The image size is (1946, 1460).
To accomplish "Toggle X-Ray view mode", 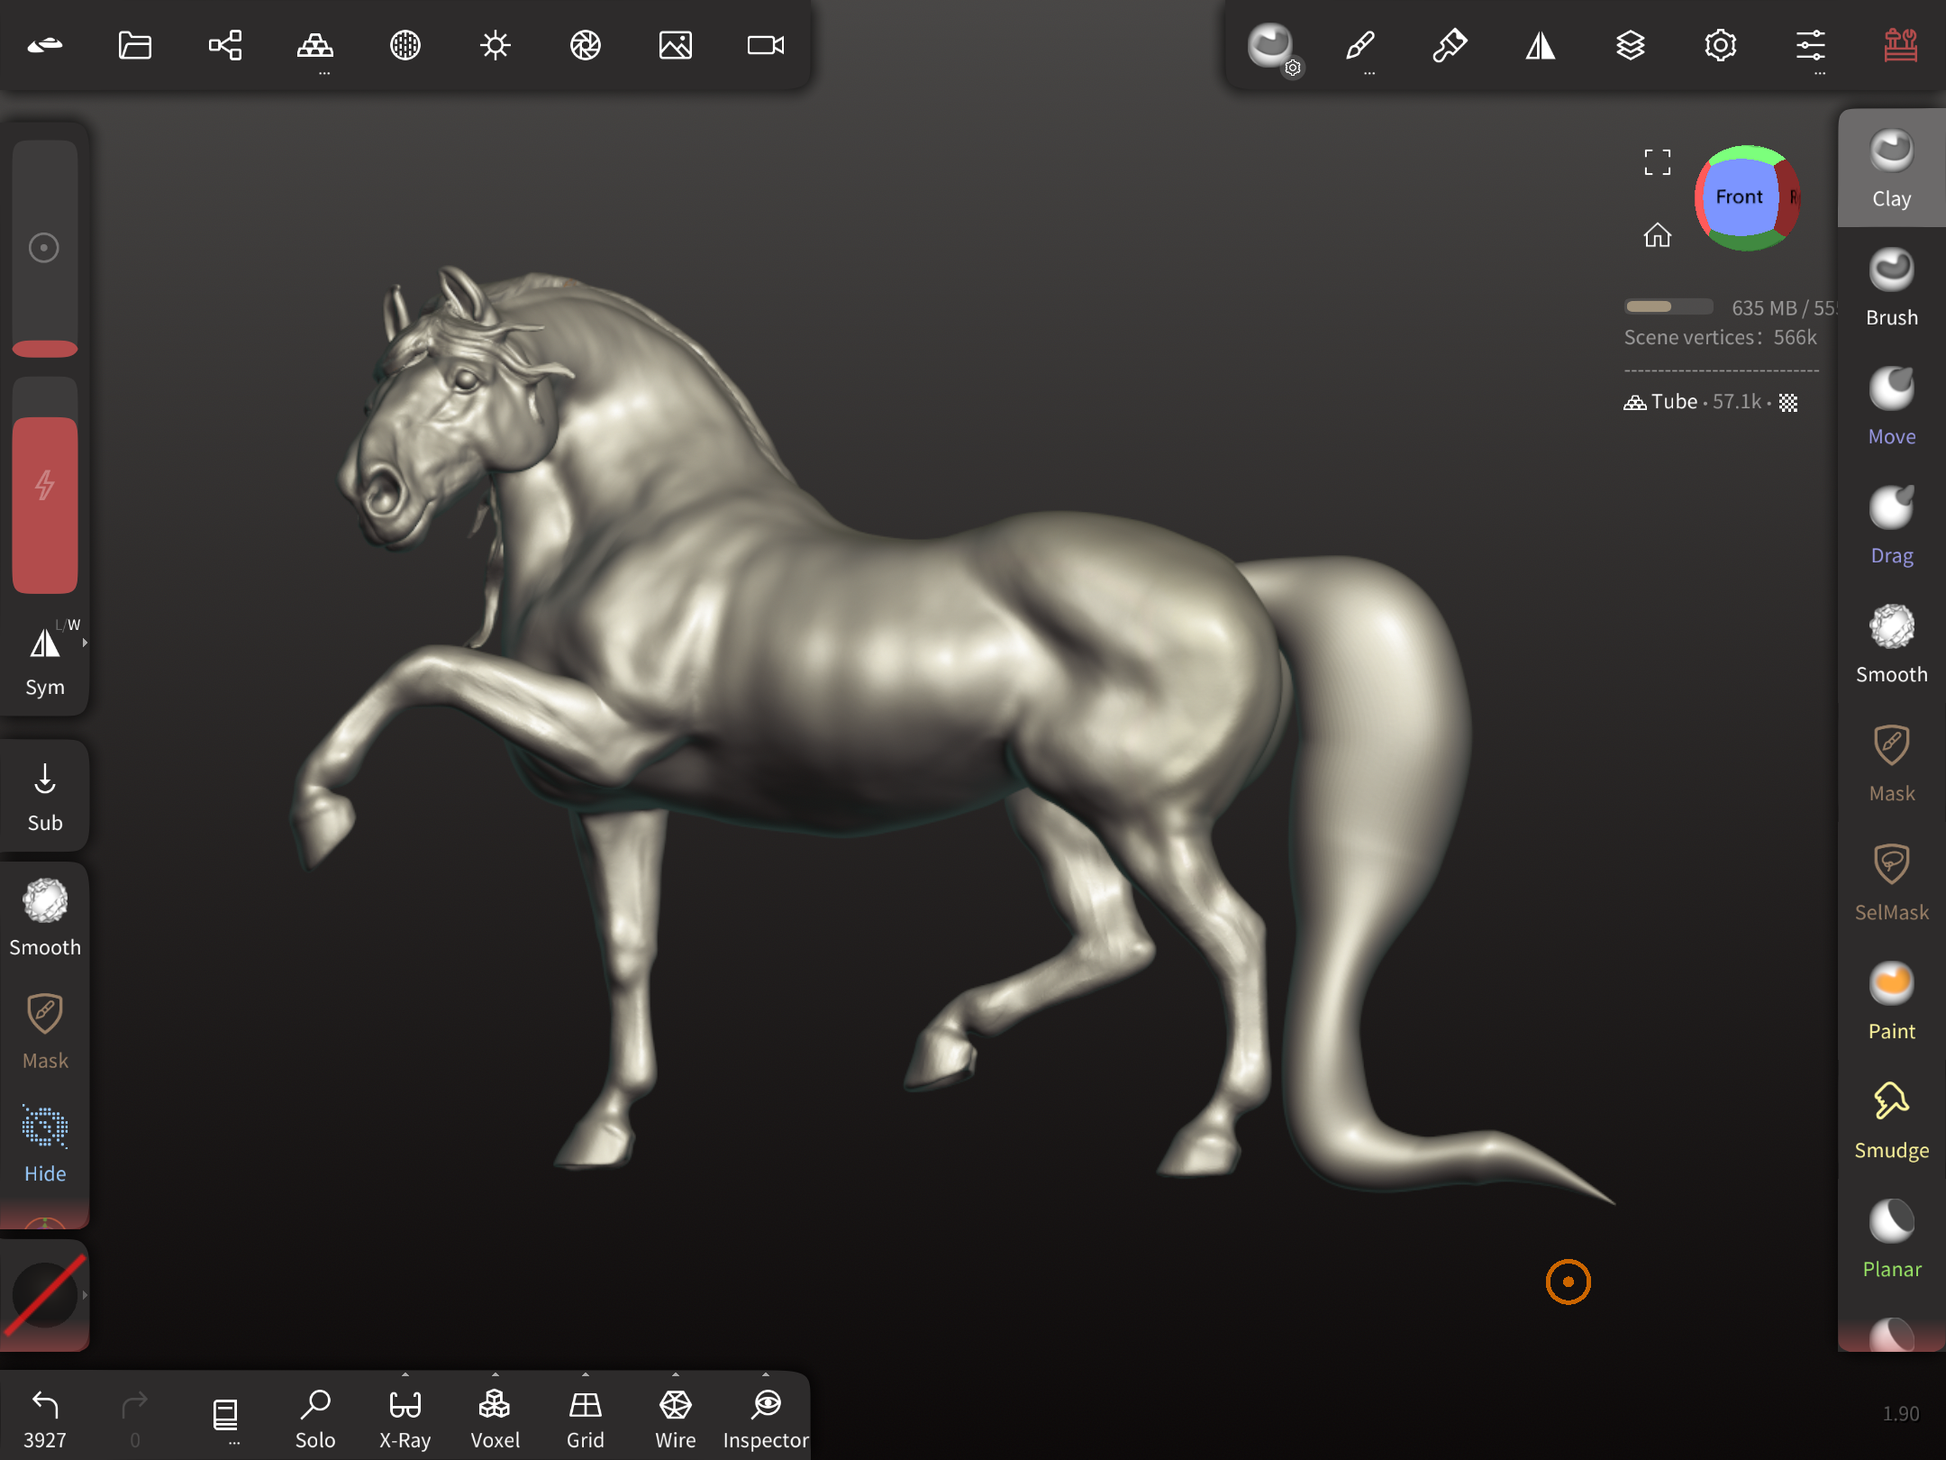I will [405, 1417].
